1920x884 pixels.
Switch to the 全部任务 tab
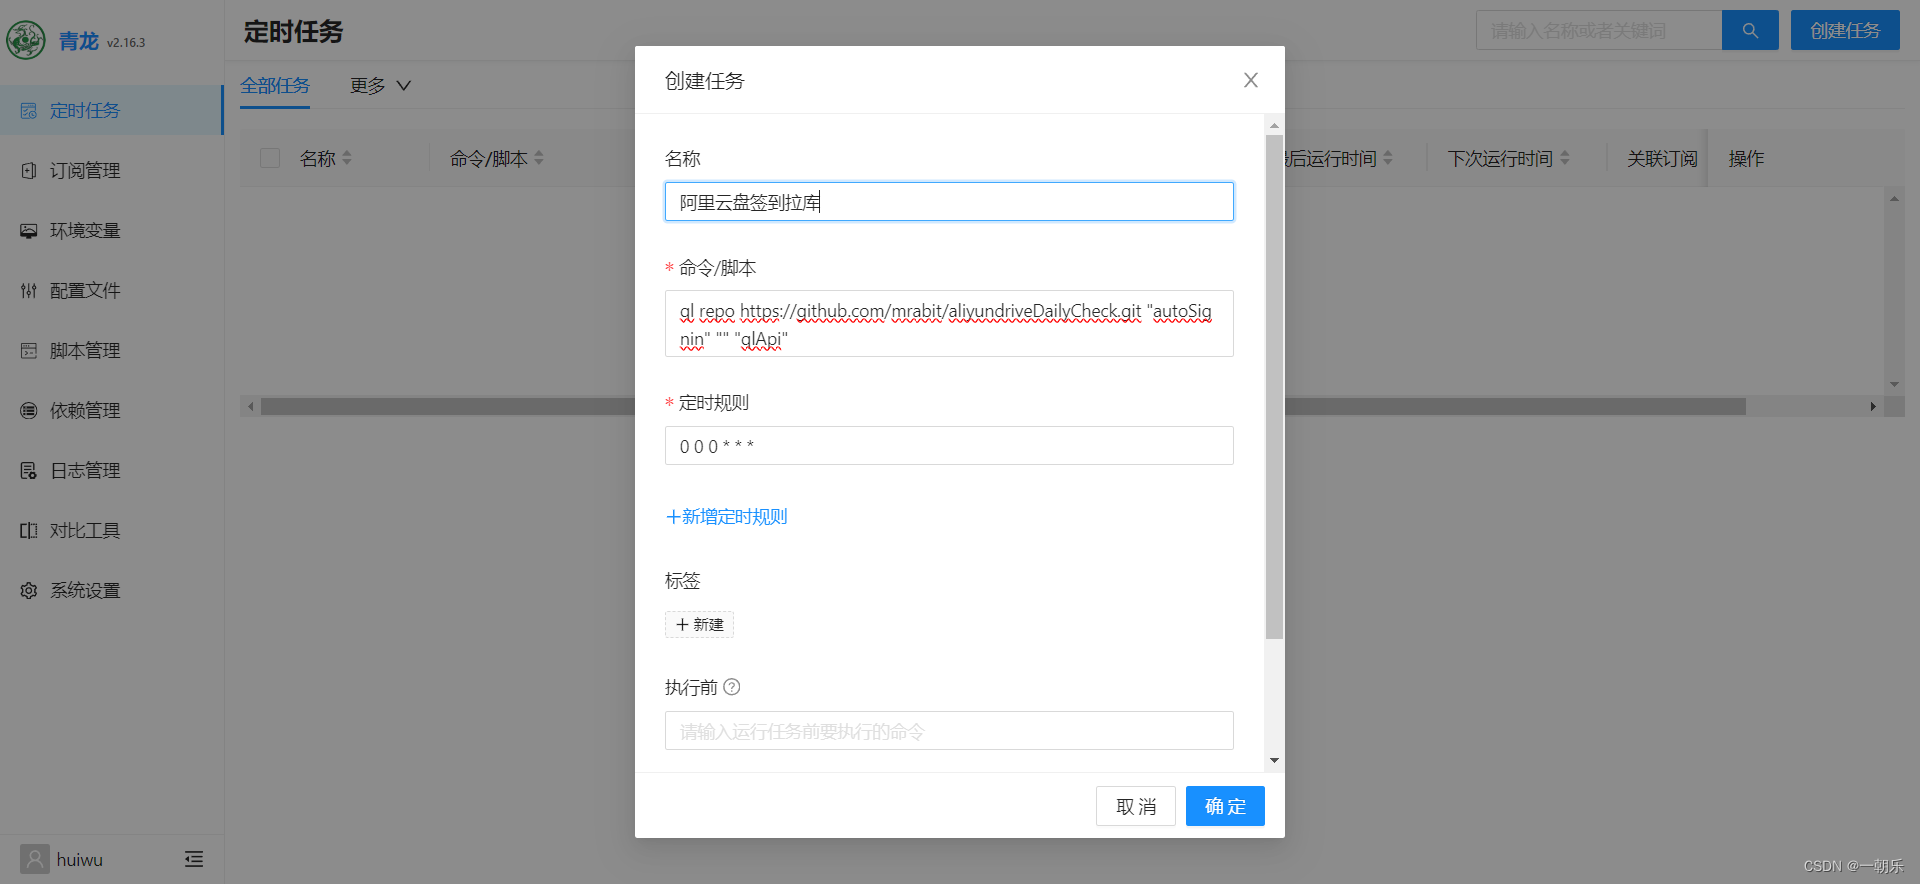275,86
